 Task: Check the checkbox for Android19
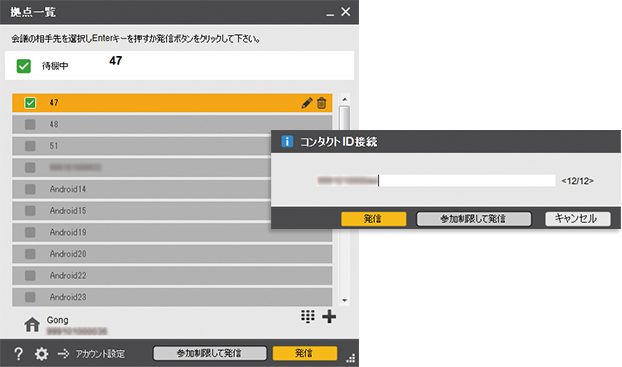(30, 232)
